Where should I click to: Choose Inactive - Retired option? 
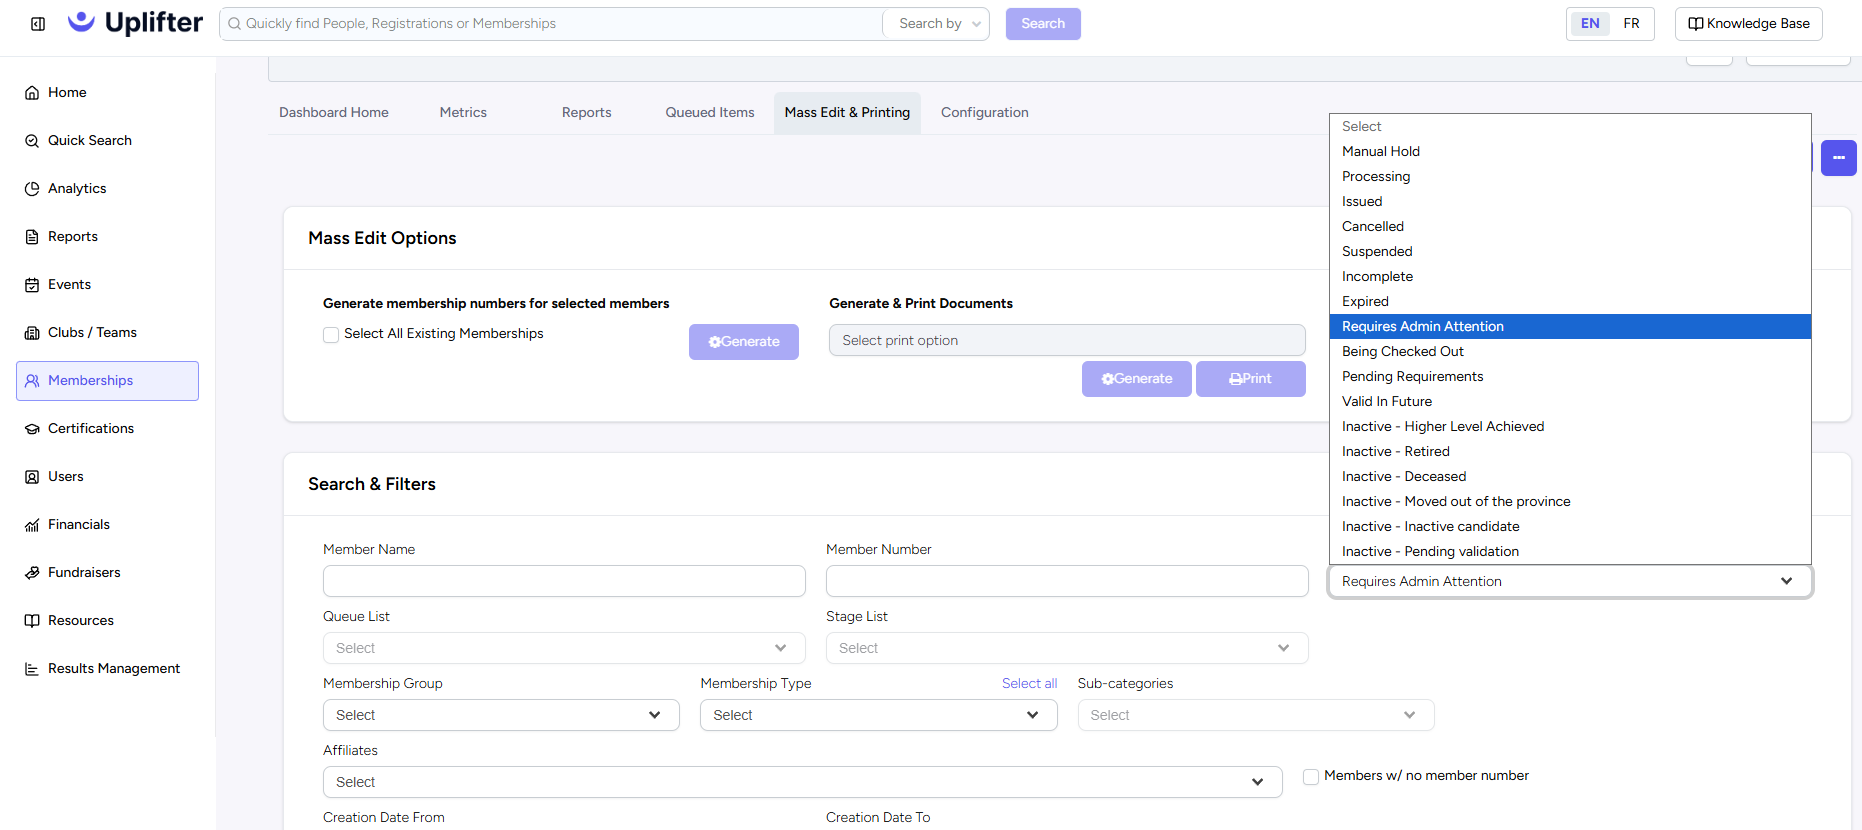coord(1570,451)
